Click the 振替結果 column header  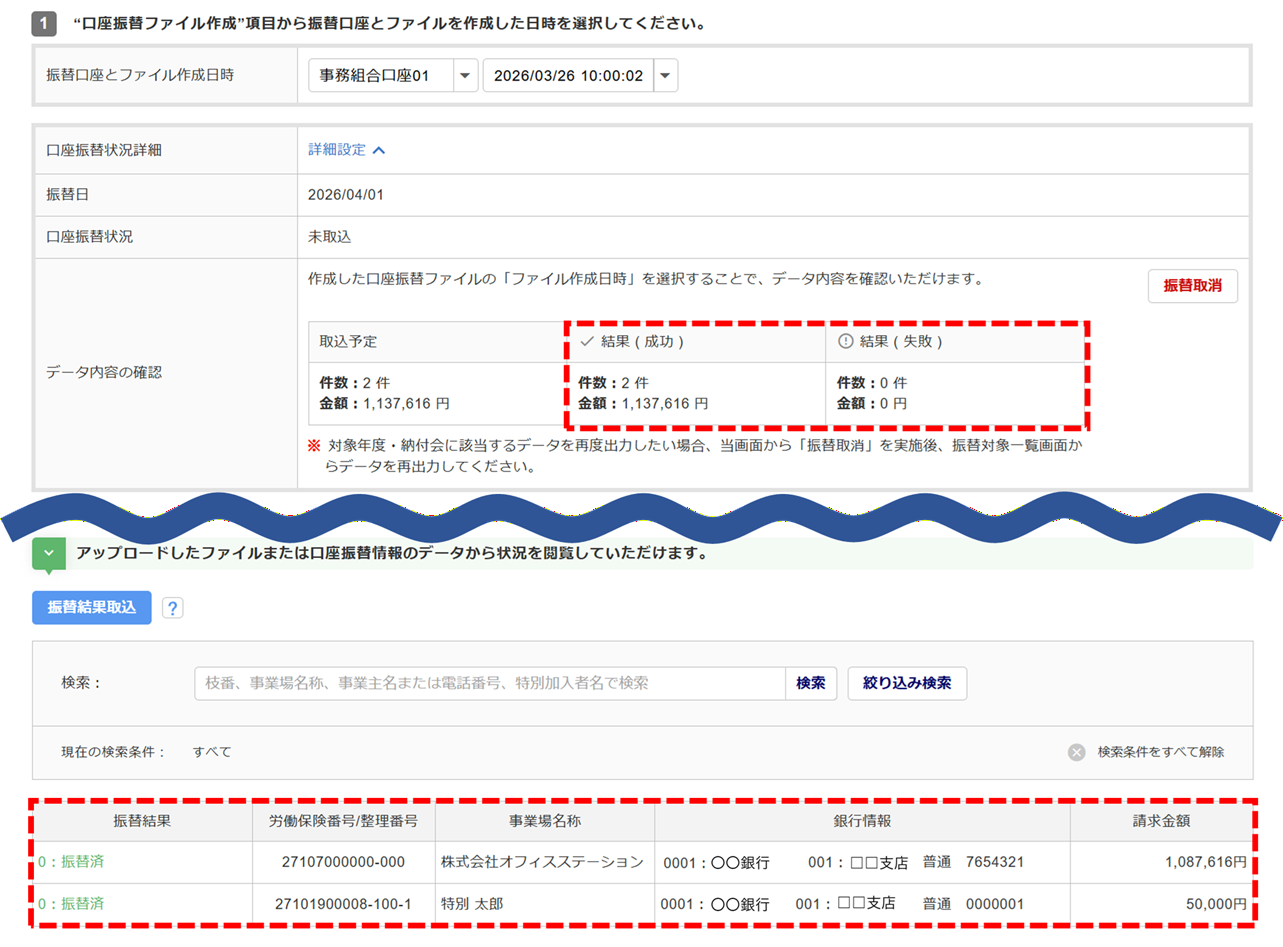click(142, 821)
